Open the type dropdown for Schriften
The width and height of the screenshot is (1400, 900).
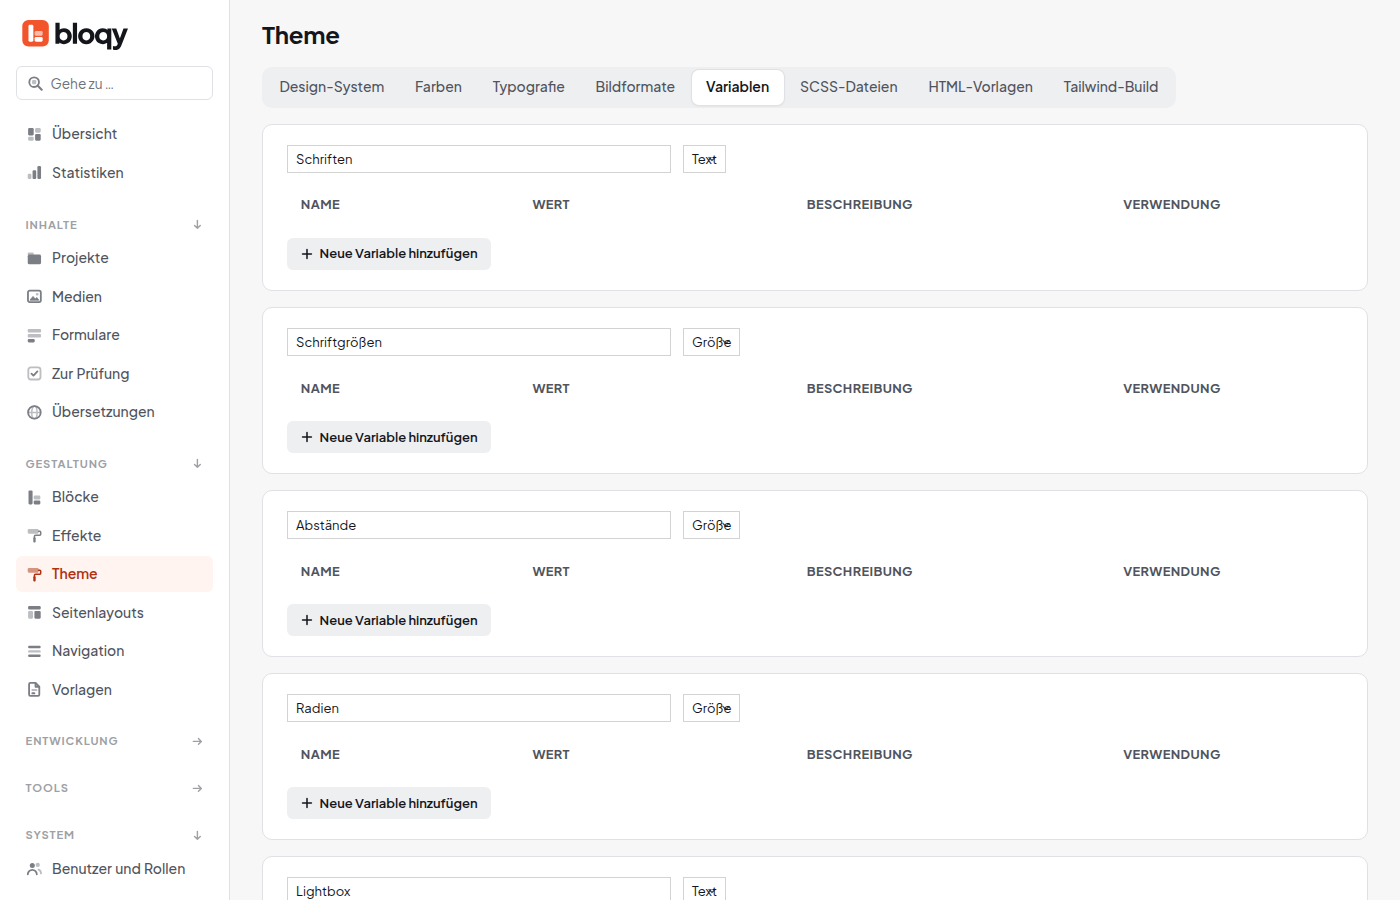pos(704,159)
